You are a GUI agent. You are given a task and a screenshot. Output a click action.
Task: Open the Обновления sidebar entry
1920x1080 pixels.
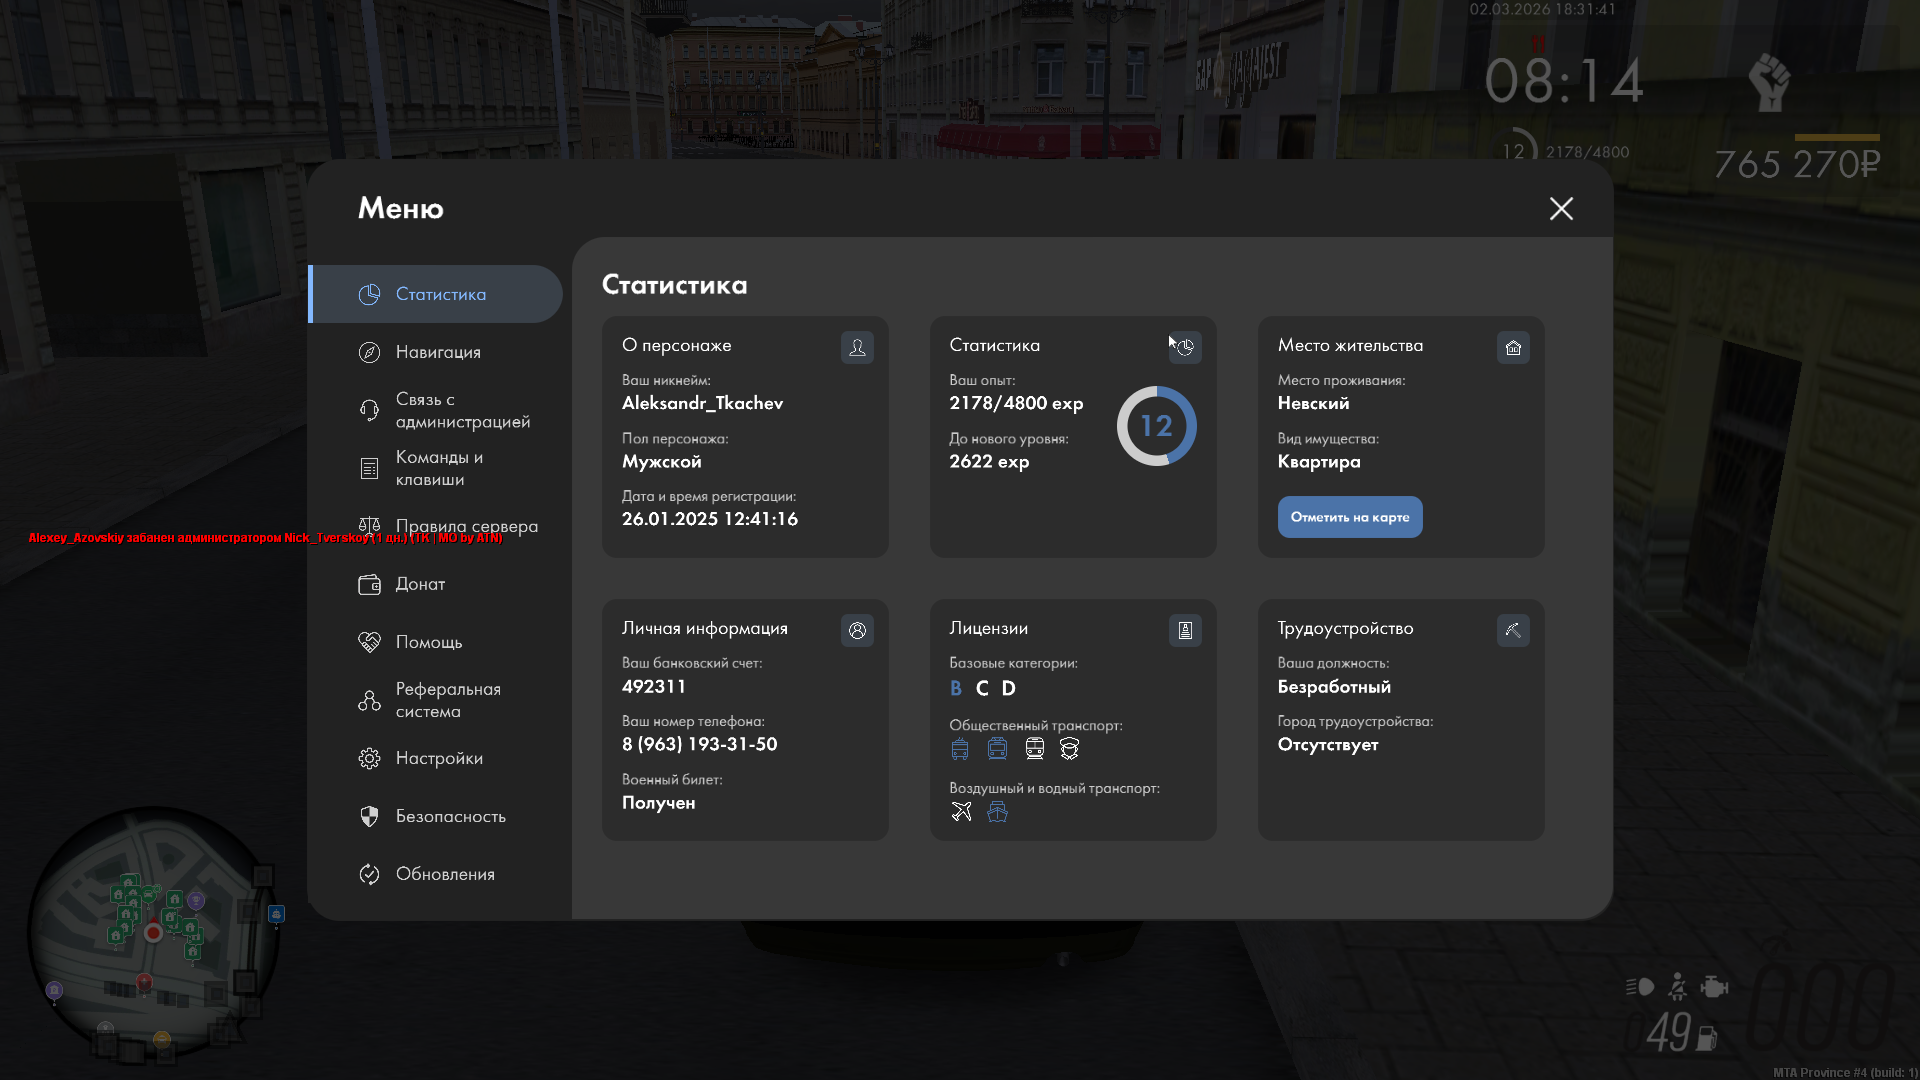pos(444,874)
